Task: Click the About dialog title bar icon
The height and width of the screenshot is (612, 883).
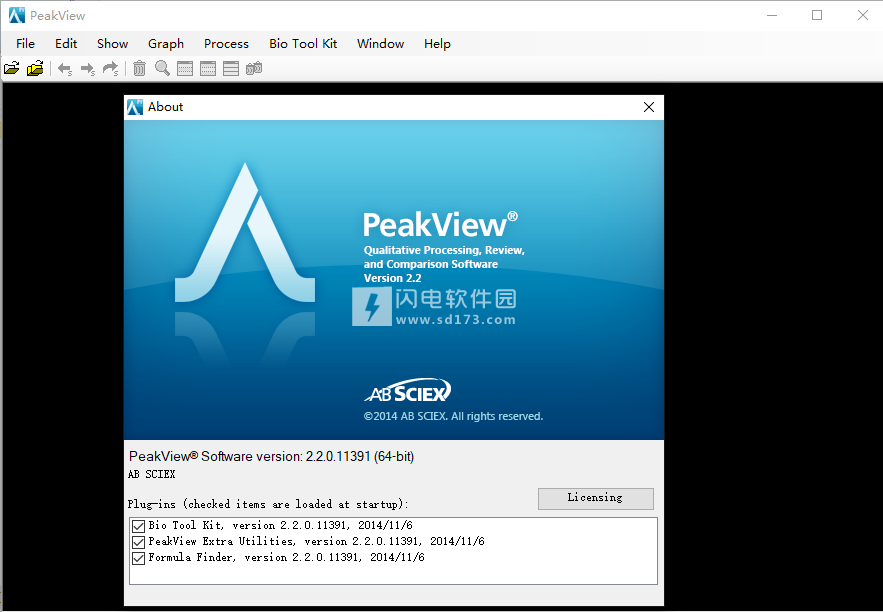Action: pyautogui.click(x=135, y=107)
